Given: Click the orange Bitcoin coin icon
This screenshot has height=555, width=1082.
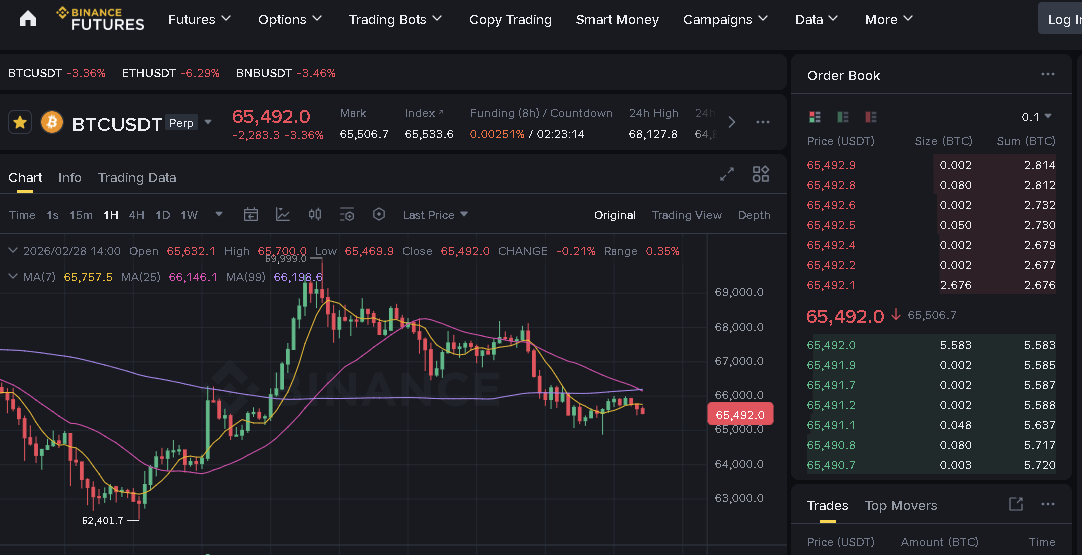Looking at the screenshot, I should pos(52,123).
